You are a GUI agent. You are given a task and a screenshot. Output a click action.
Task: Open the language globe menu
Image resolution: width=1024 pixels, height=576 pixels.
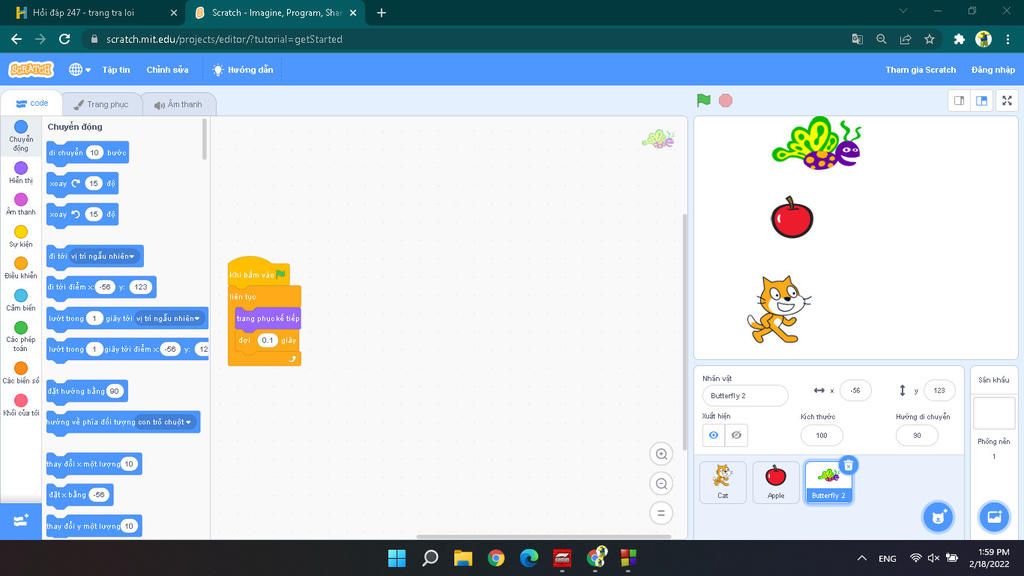pos(80,69)
